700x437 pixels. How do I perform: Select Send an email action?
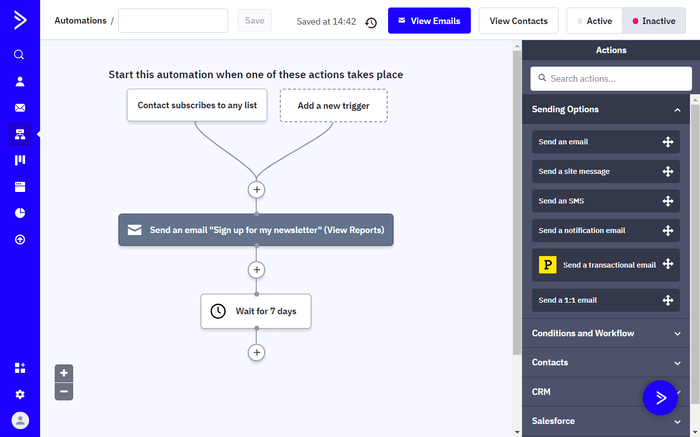coord(605,142)
